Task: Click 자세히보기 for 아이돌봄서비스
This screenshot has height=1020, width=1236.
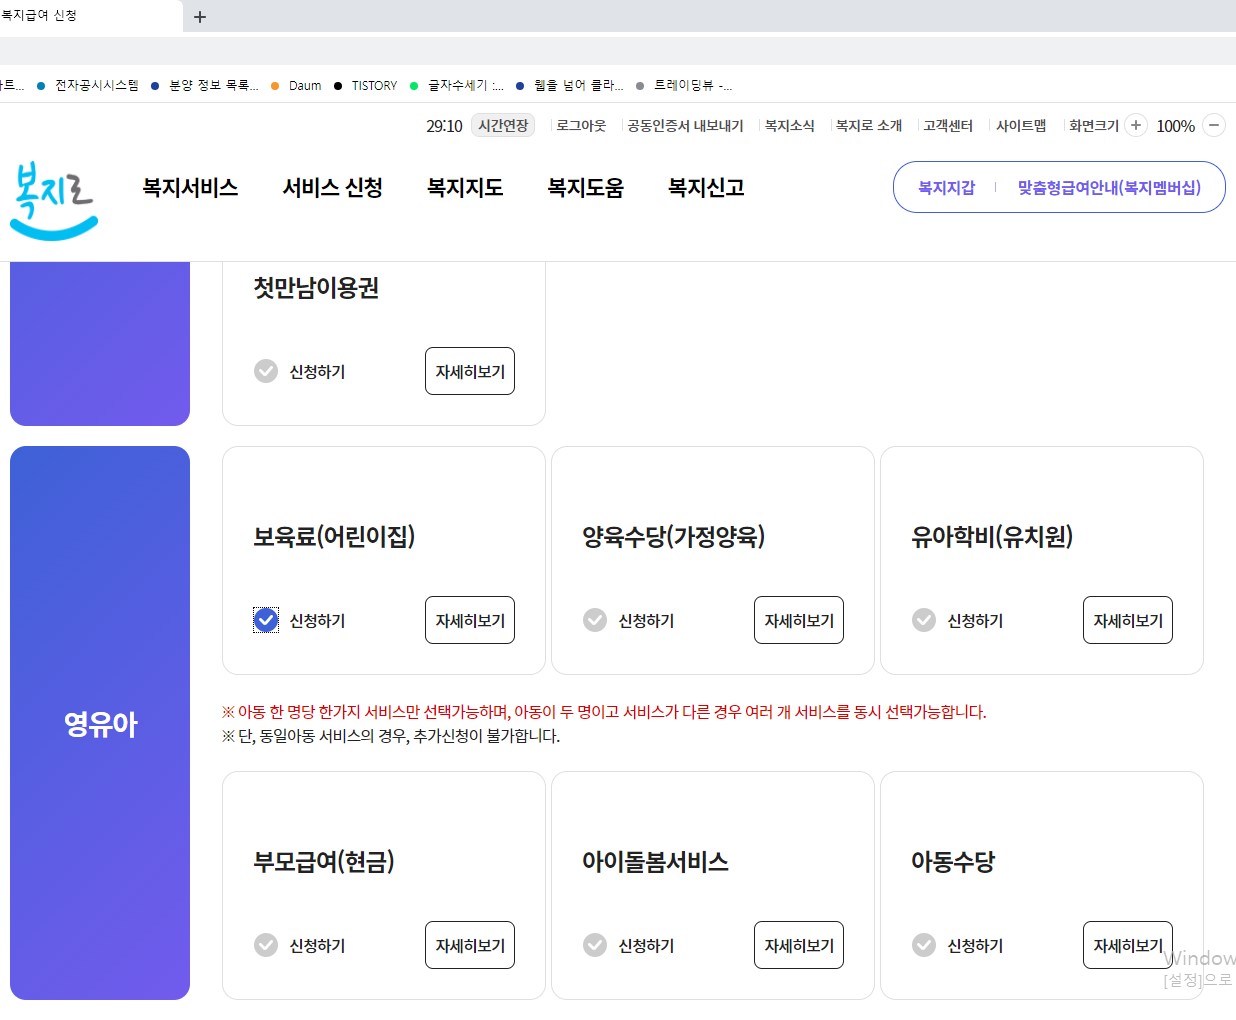Action: tap(799, 945)
